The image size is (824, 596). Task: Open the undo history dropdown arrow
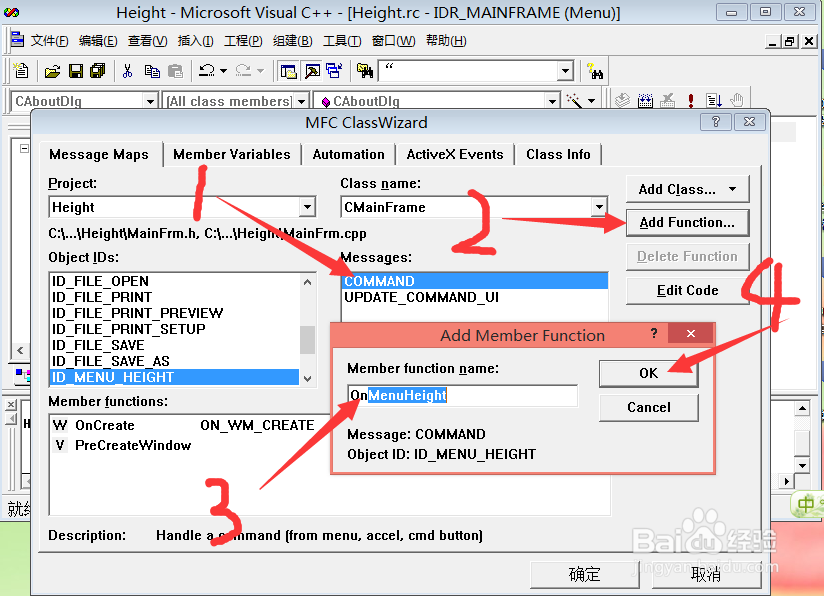coord(223,70)
